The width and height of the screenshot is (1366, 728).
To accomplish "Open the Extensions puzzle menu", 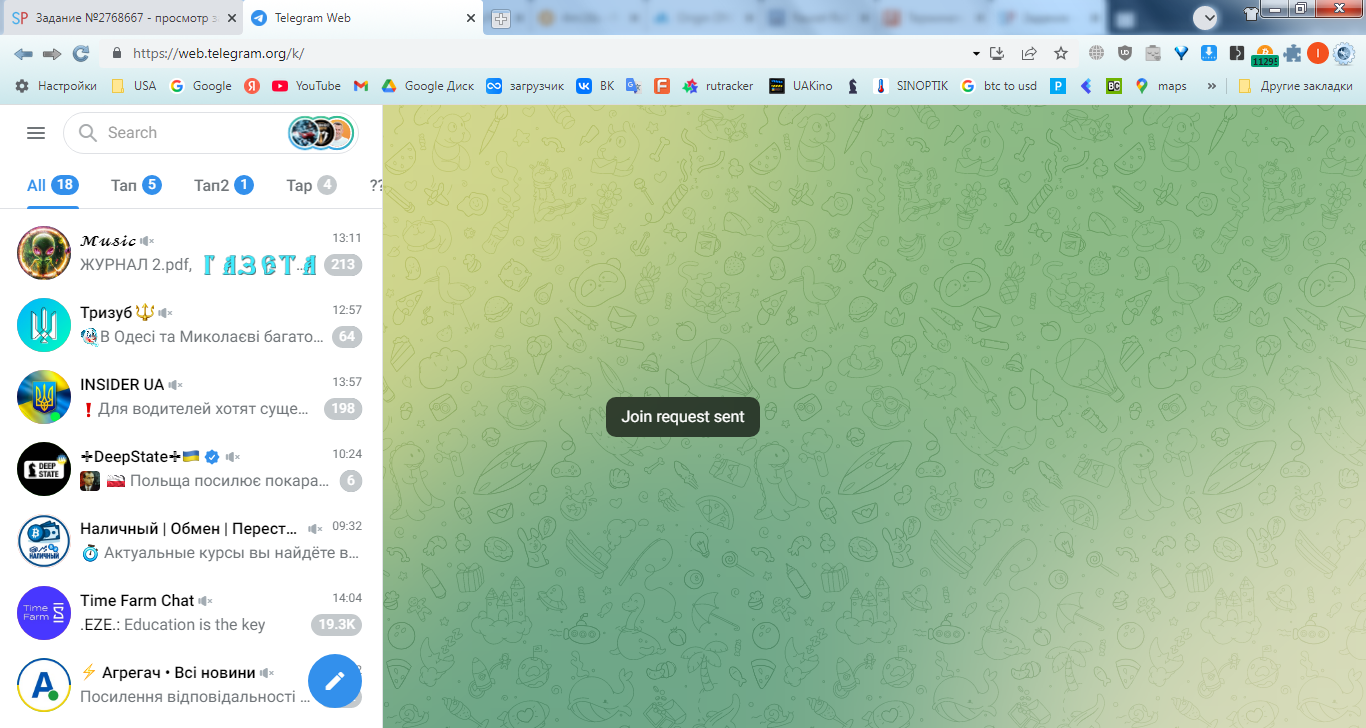I will click(1293, 54).
